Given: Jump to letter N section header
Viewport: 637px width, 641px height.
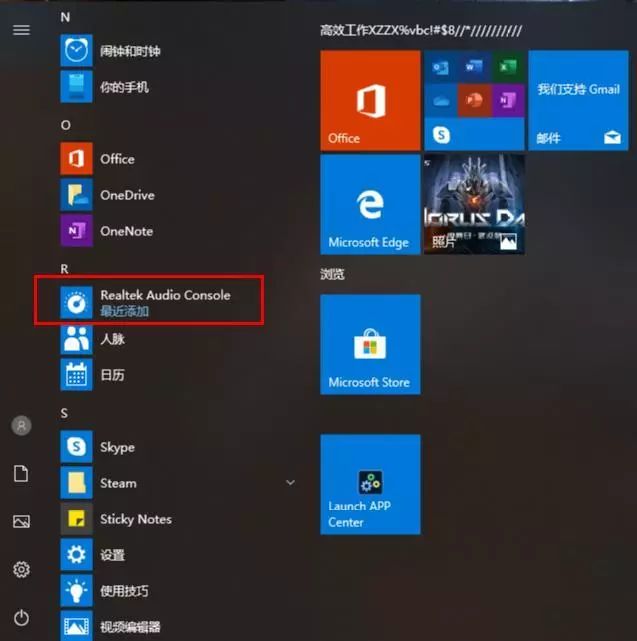Looking at the screenshot, I should [x=65, y=17].
